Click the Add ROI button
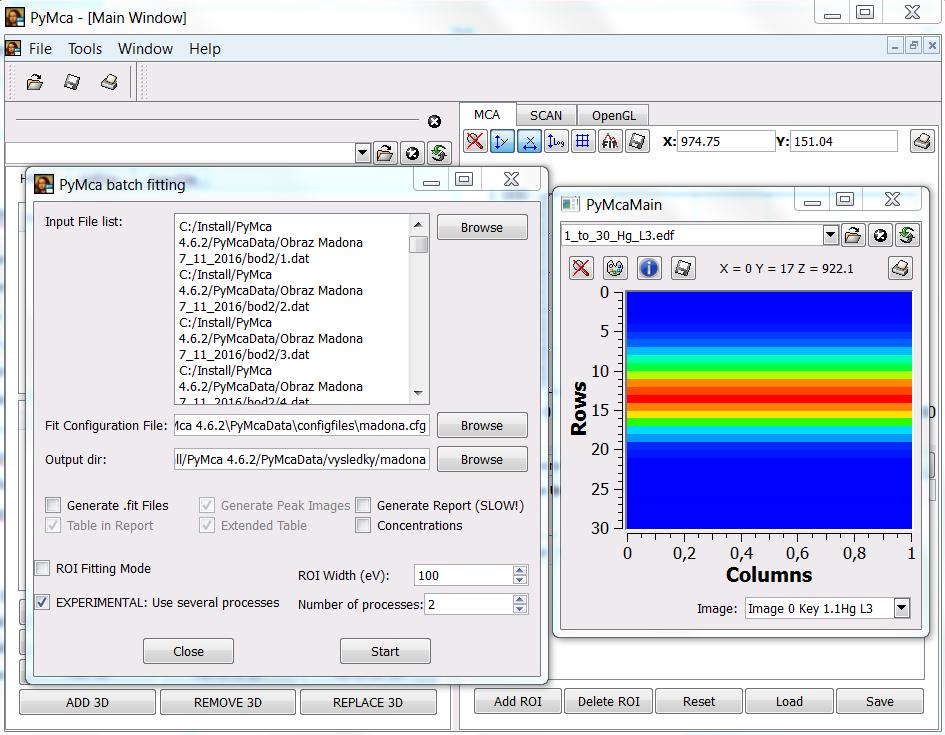 (x=518, y=701)
